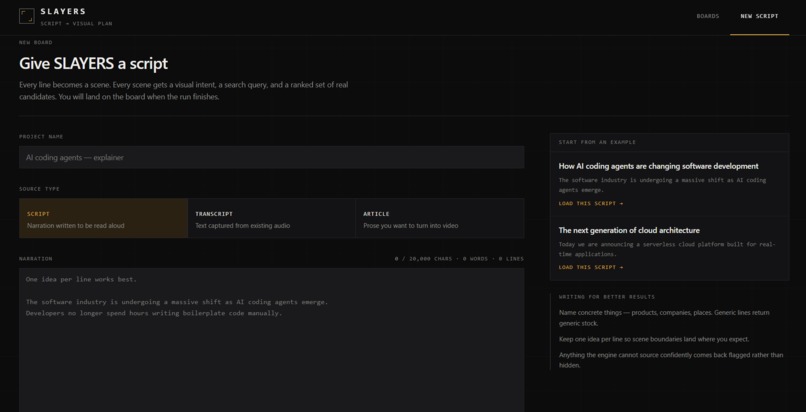Open the Boards tab
Viewport: 806px width, 412px height.
[707, 16]
